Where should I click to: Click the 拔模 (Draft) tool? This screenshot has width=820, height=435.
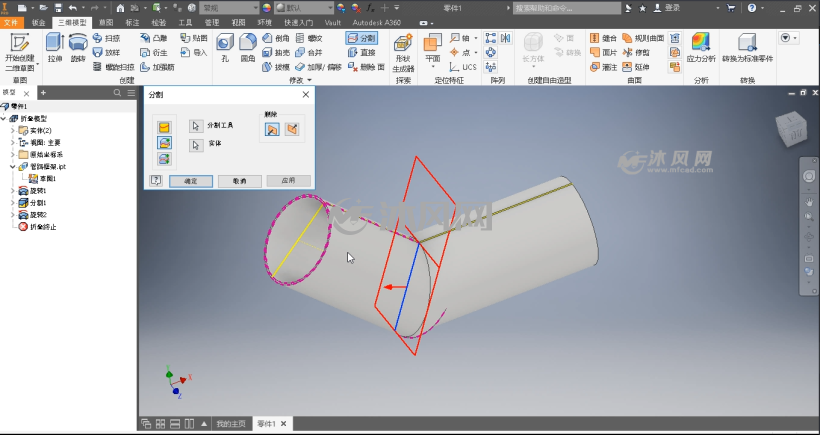[276, 67]
